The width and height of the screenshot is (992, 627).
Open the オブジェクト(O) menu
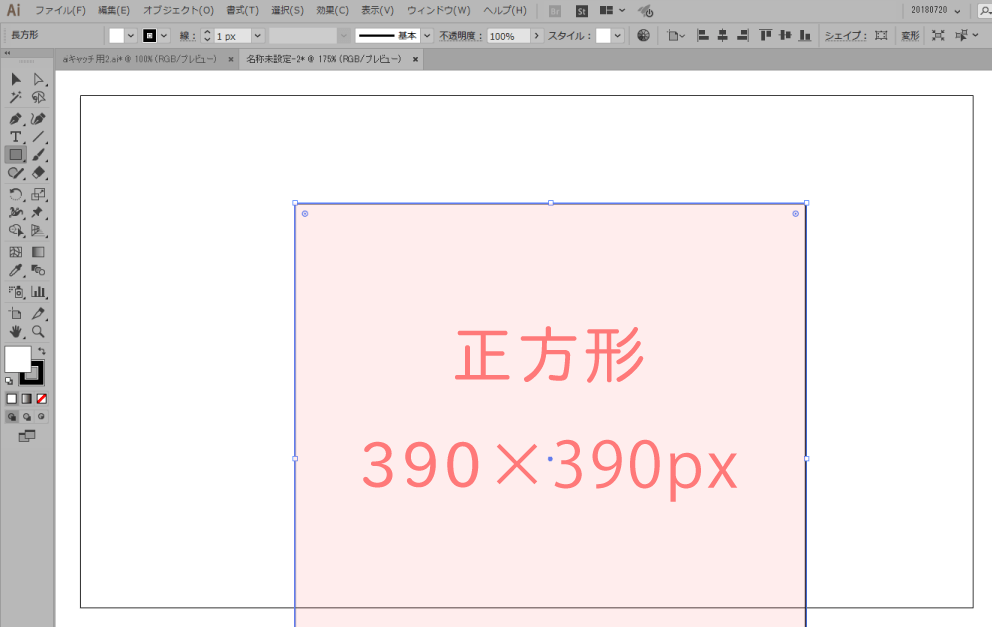[x=178, y=10]
